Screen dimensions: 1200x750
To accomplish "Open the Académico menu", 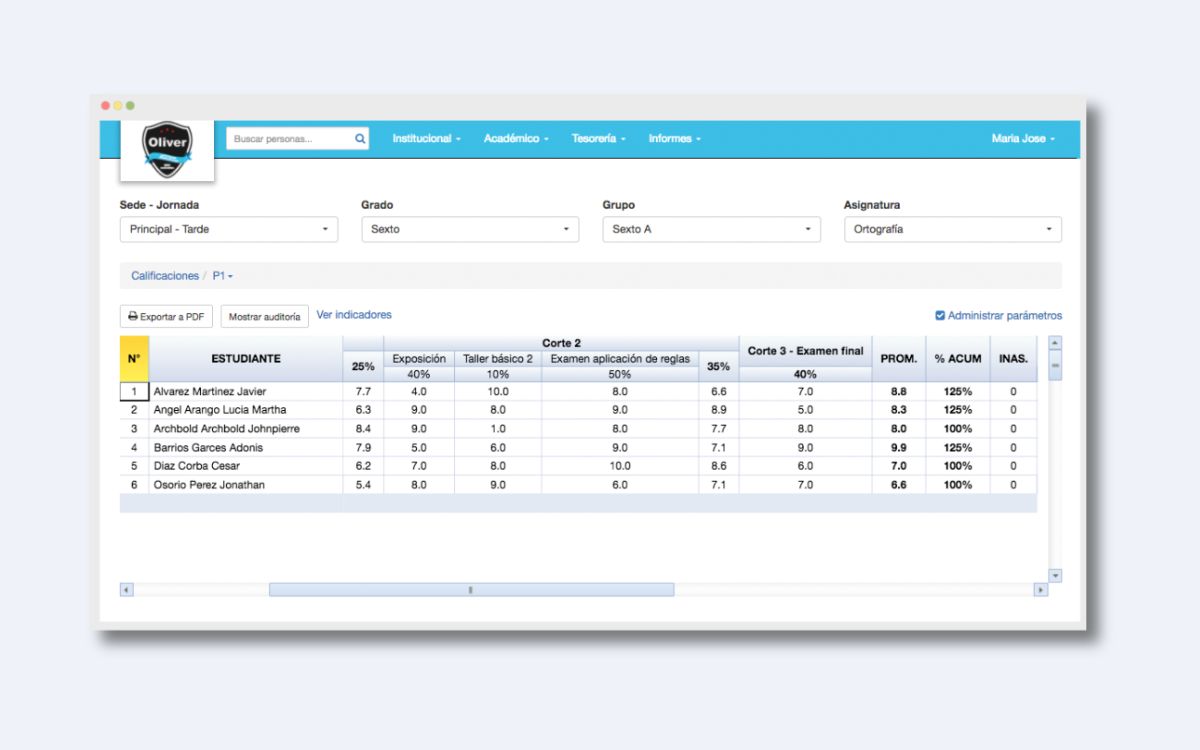I will click(x=516, y=139).
